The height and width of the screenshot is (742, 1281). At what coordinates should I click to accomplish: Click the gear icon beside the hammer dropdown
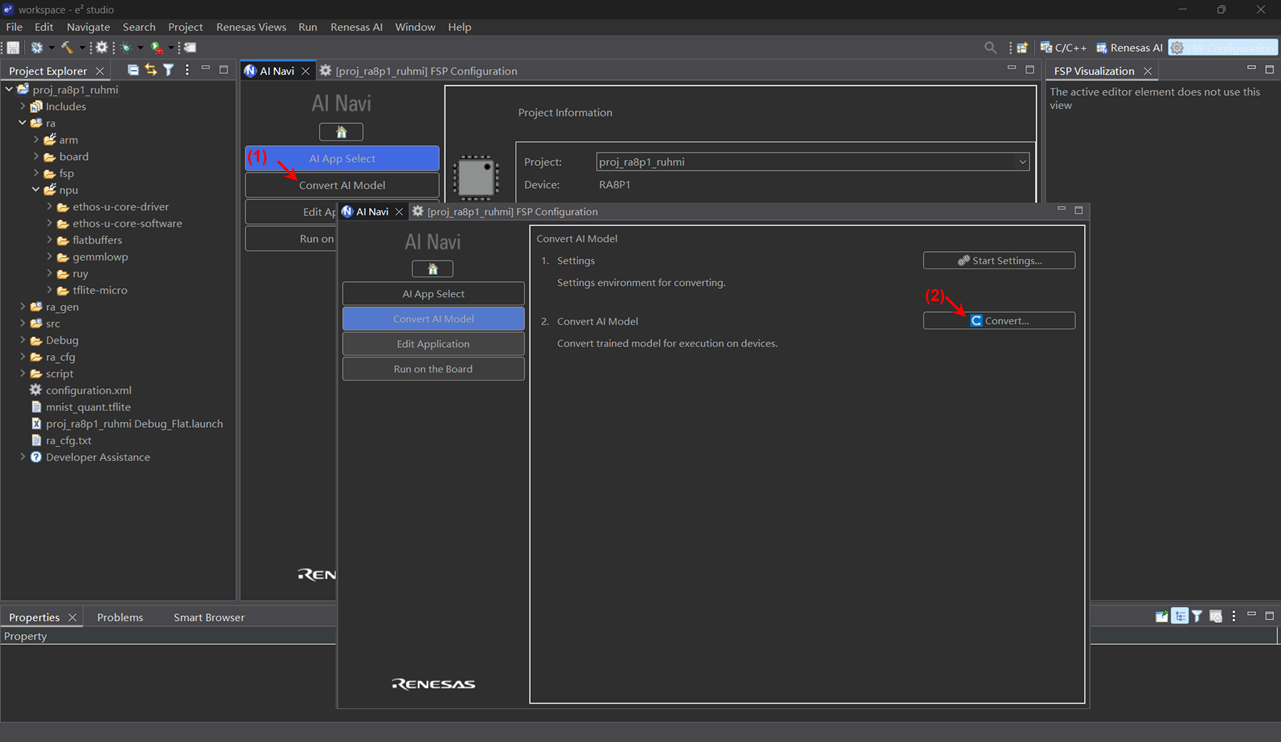[101, 47]
